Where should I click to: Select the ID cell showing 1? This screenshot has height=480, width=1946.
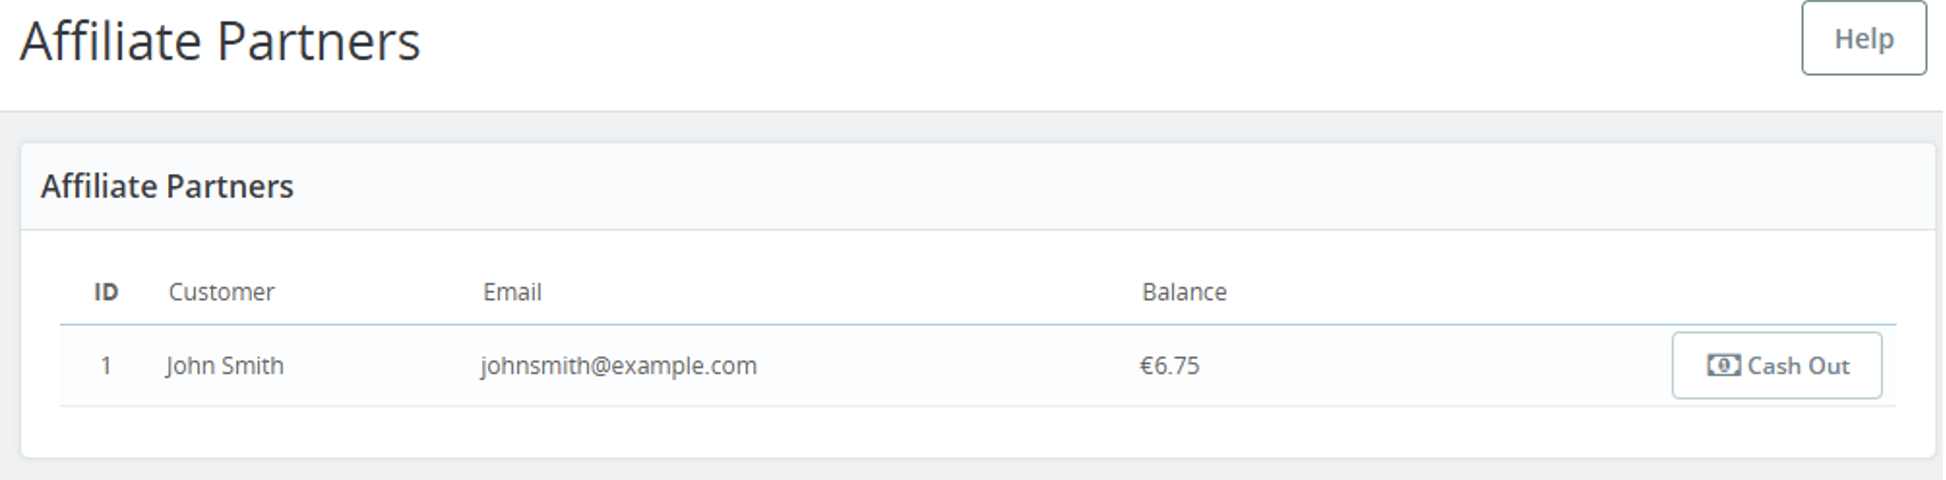pos(106,365)
